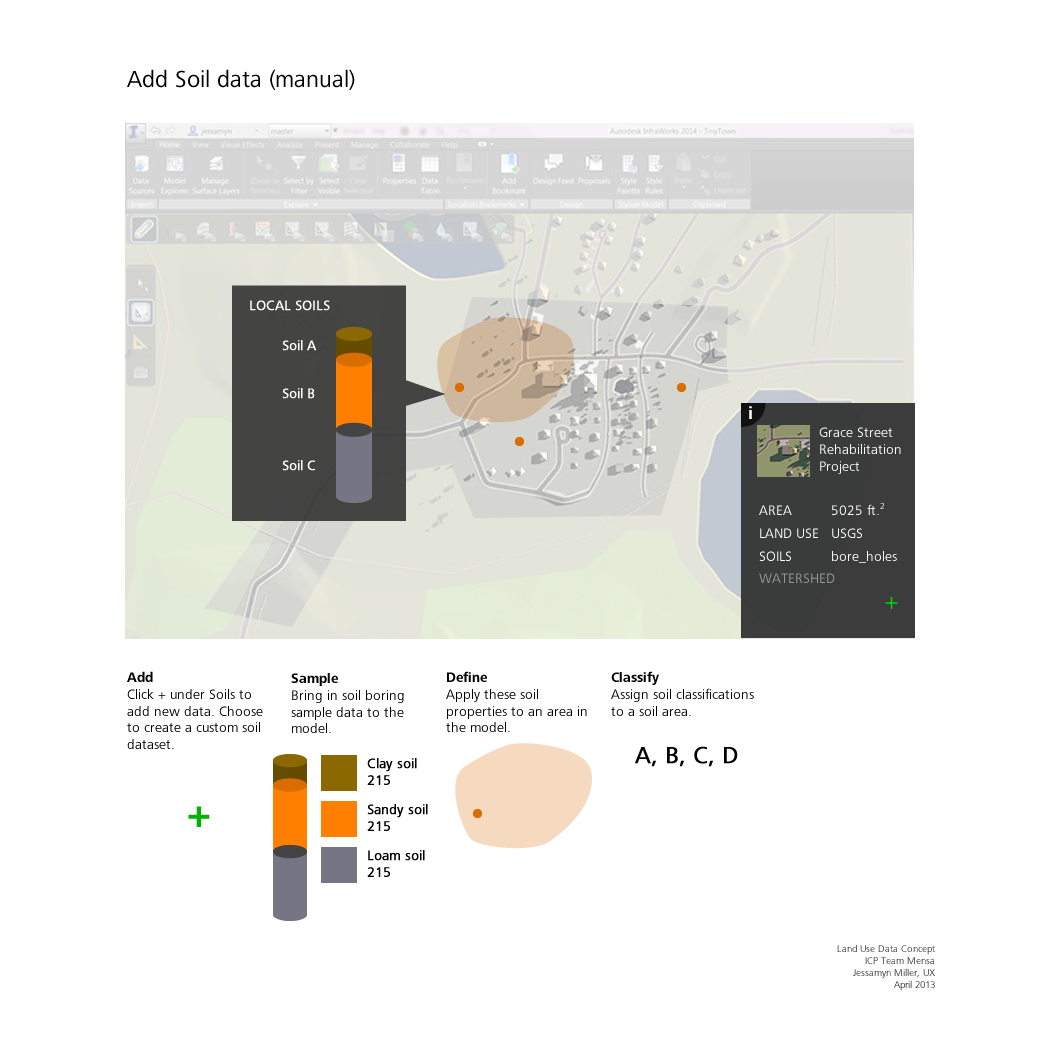Open the Present tab
Screen dimensions: 1040x1040
326,145
